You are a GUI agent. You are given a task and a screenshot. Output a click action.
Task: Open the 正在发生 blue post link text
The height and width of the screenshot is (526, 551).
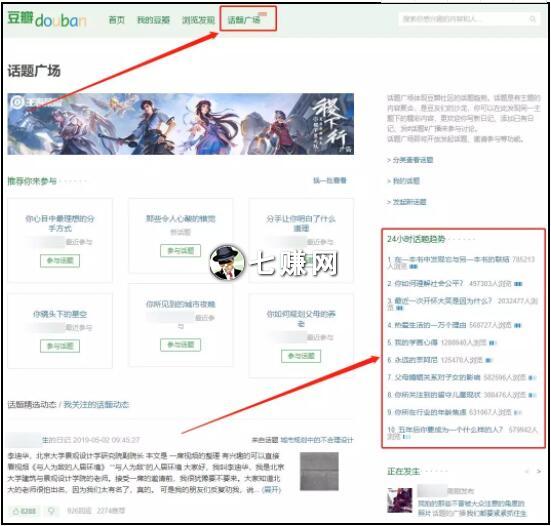coord(472,508)
